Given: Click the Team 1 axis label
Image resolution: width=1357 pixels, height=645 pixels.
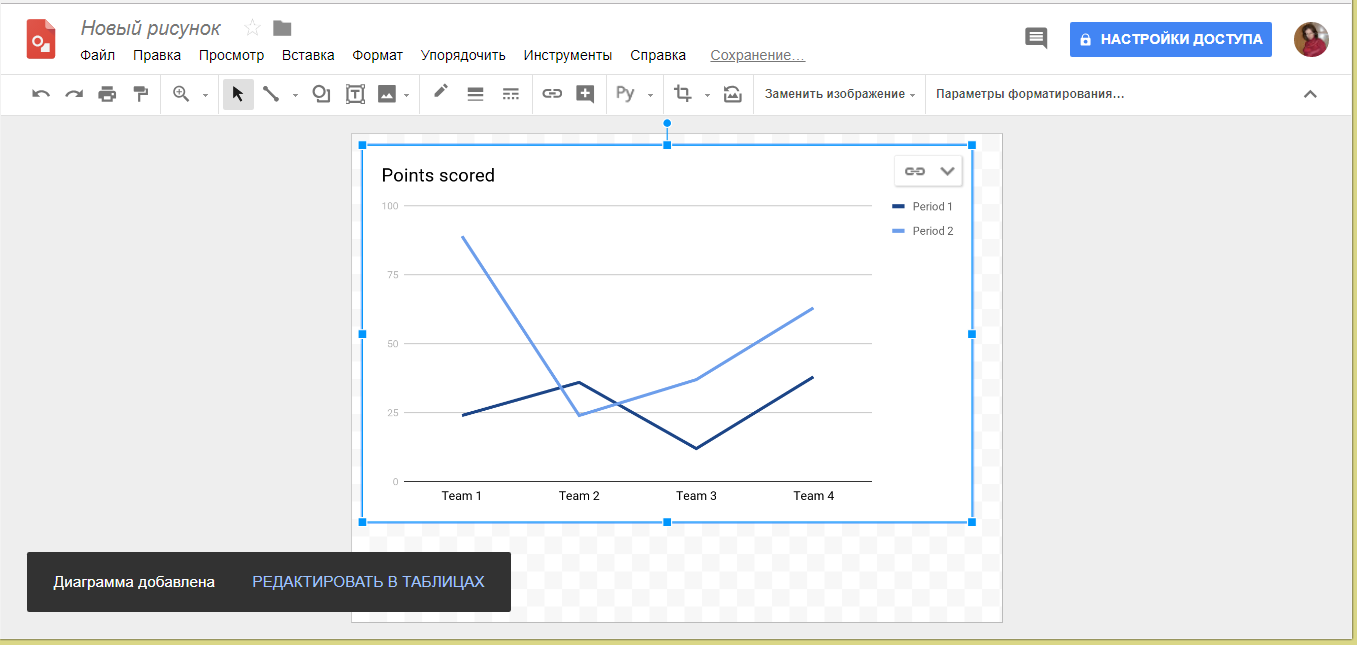Looking at the screenshot, I should [x=462, y=496].
